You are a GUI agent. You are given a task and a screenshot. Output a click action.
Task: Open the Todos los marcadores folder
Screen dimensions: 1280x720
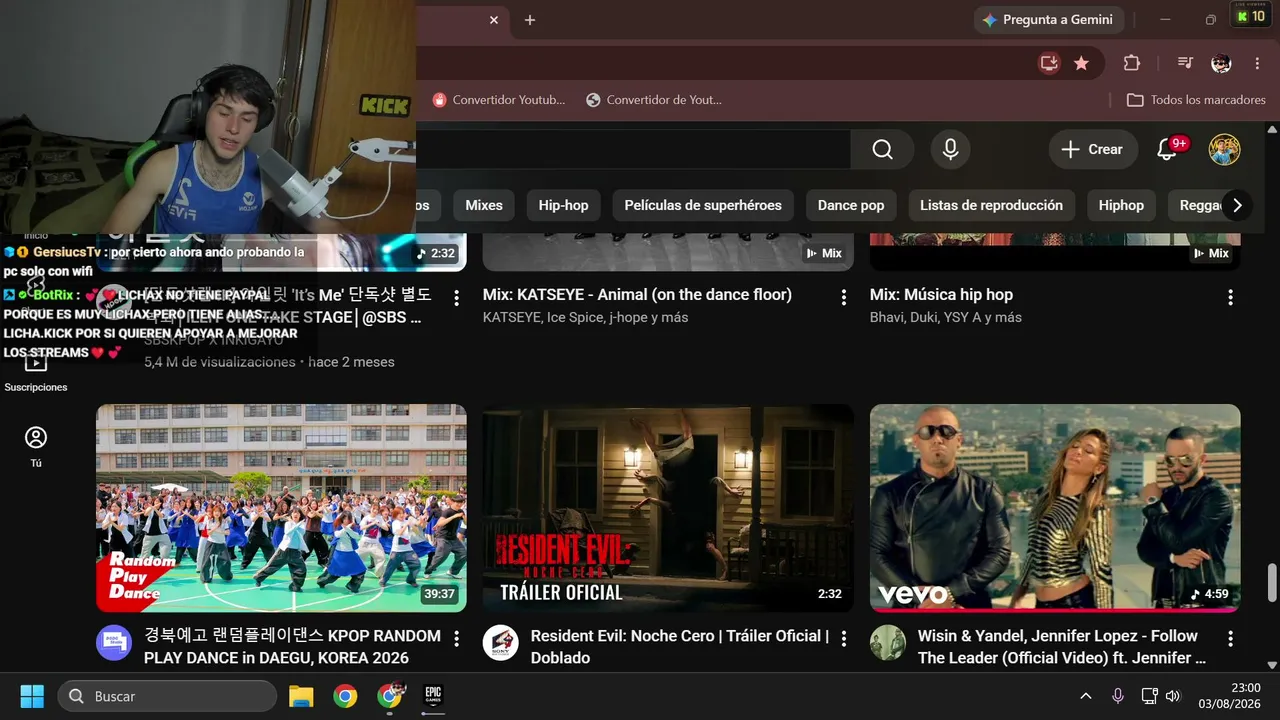coord(1196,100)
